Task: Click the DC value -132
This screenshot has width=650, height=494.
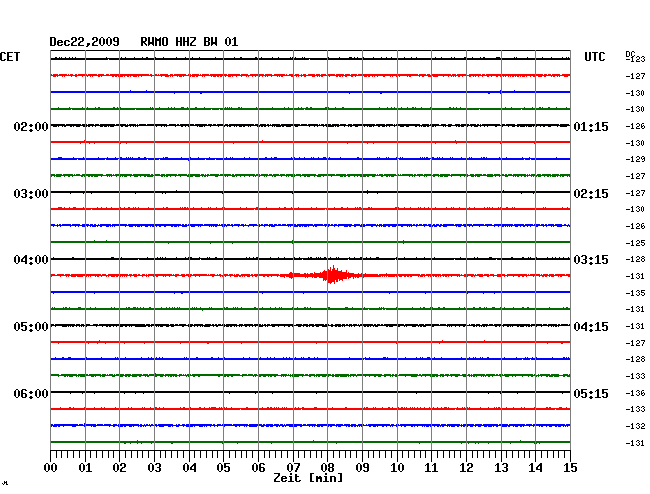Action: (635, 426)
